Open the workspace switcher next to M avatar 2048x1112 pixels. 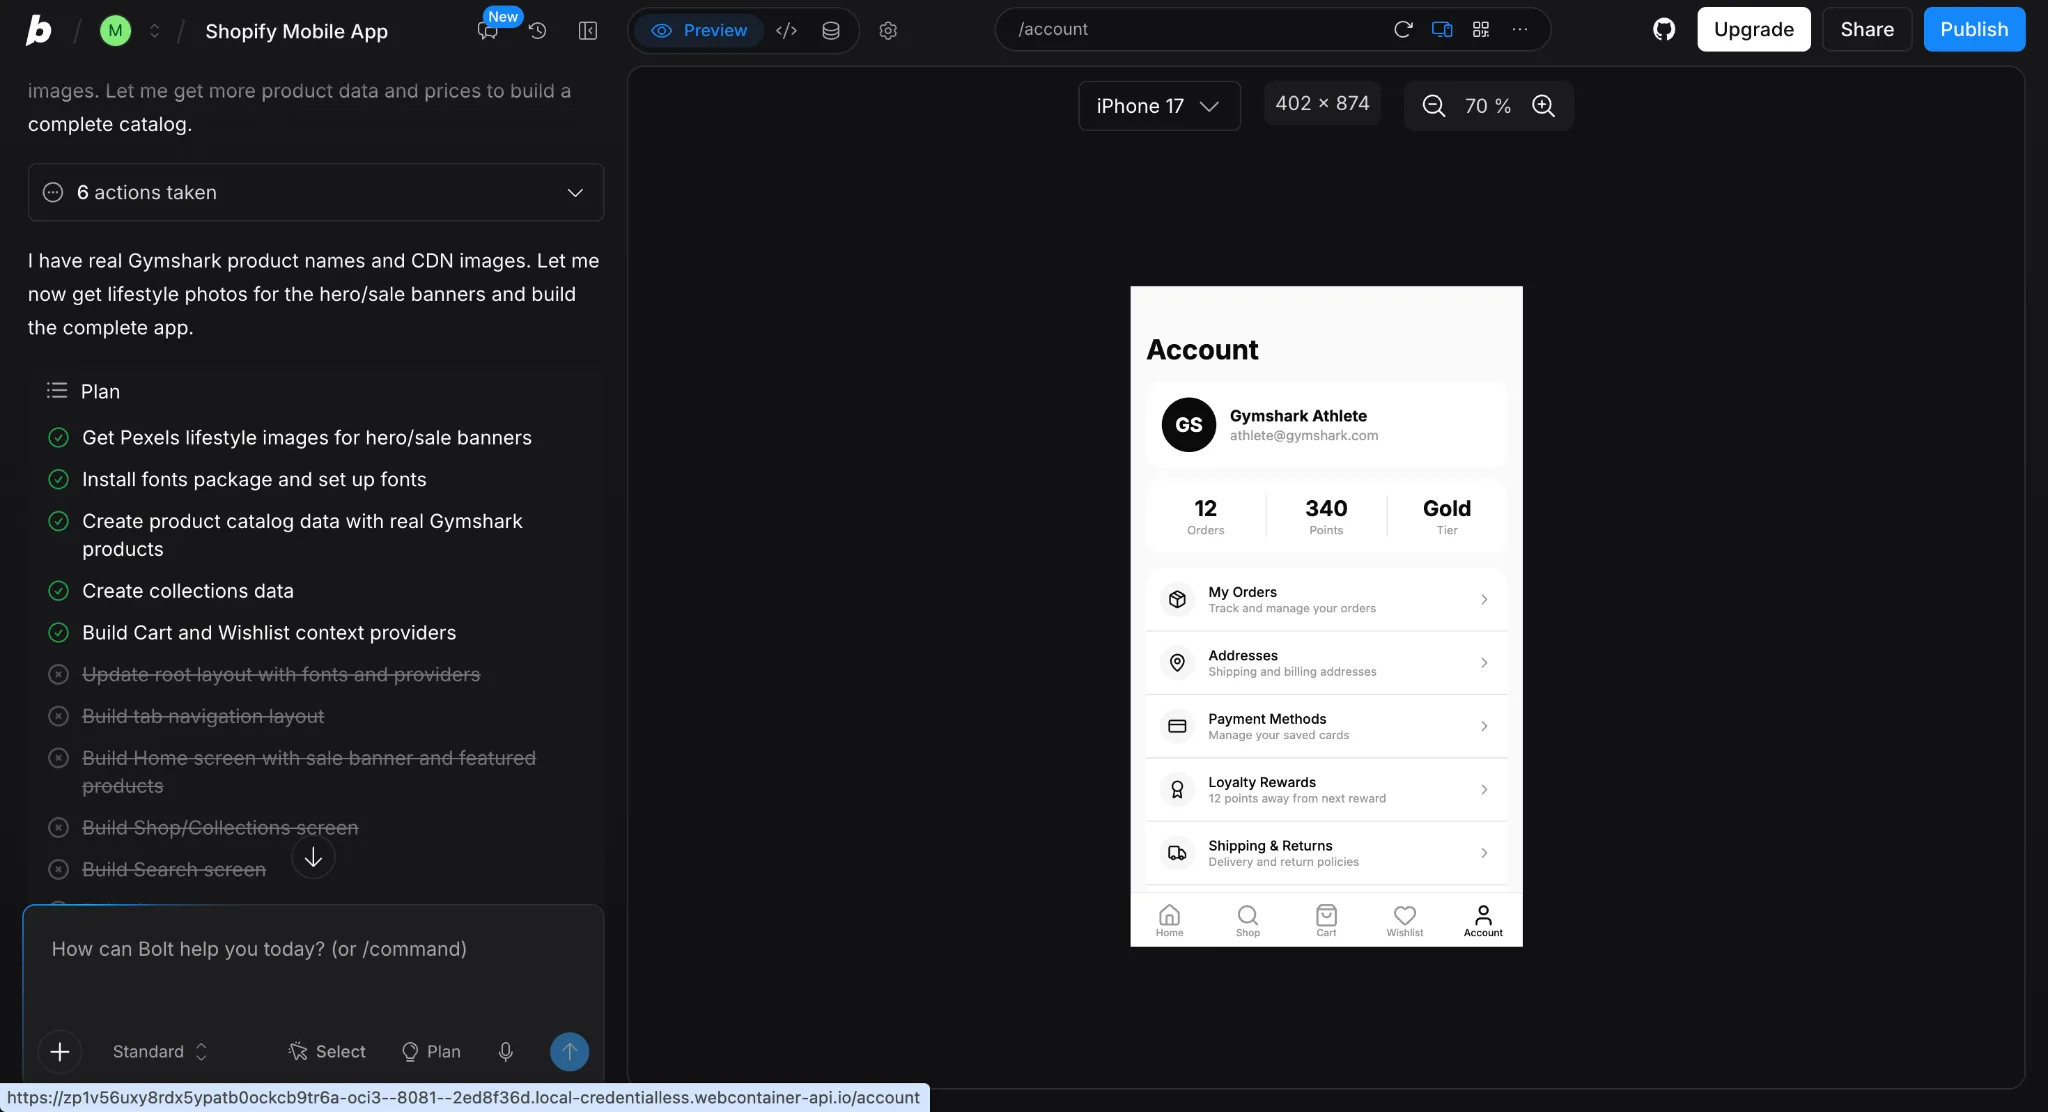[154, 31]
